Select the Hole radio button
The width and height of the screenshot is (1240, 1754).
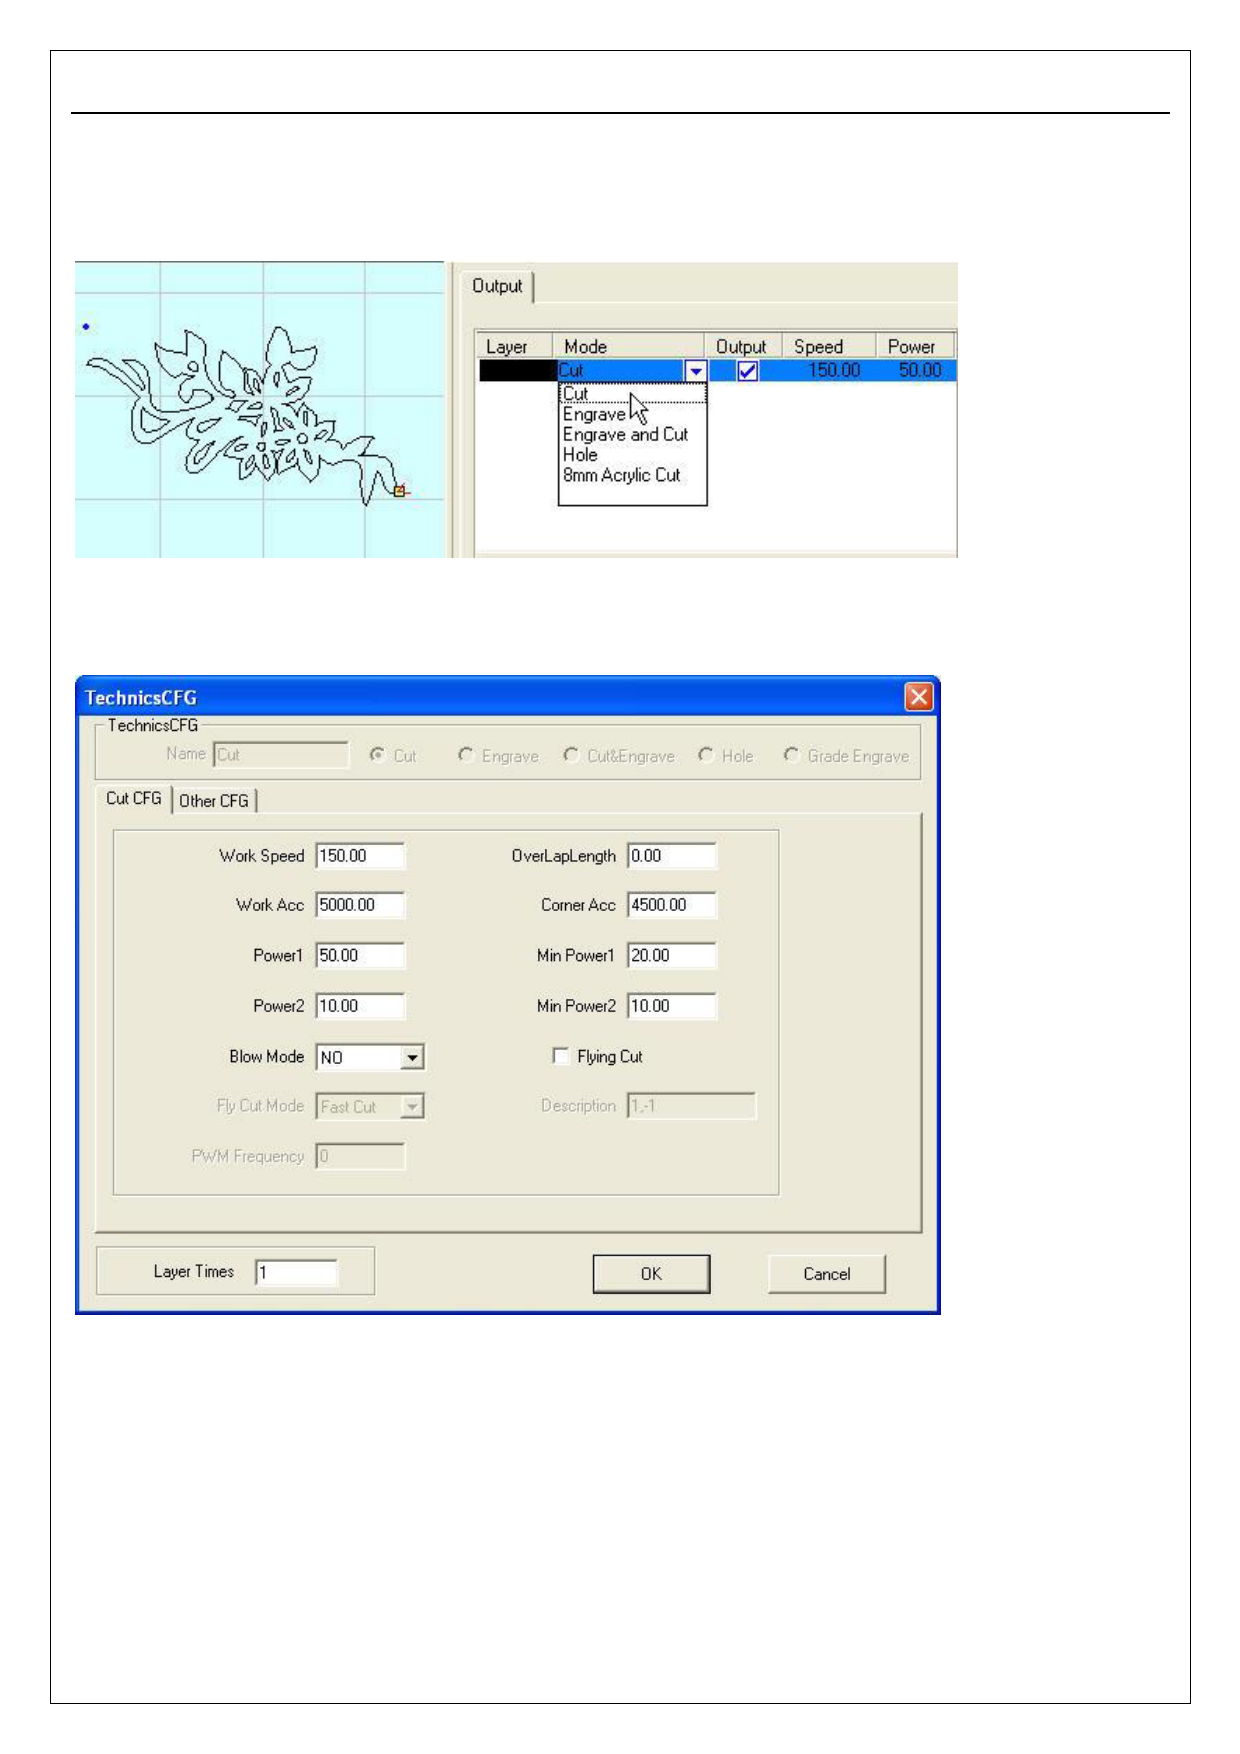click(706, 755)
